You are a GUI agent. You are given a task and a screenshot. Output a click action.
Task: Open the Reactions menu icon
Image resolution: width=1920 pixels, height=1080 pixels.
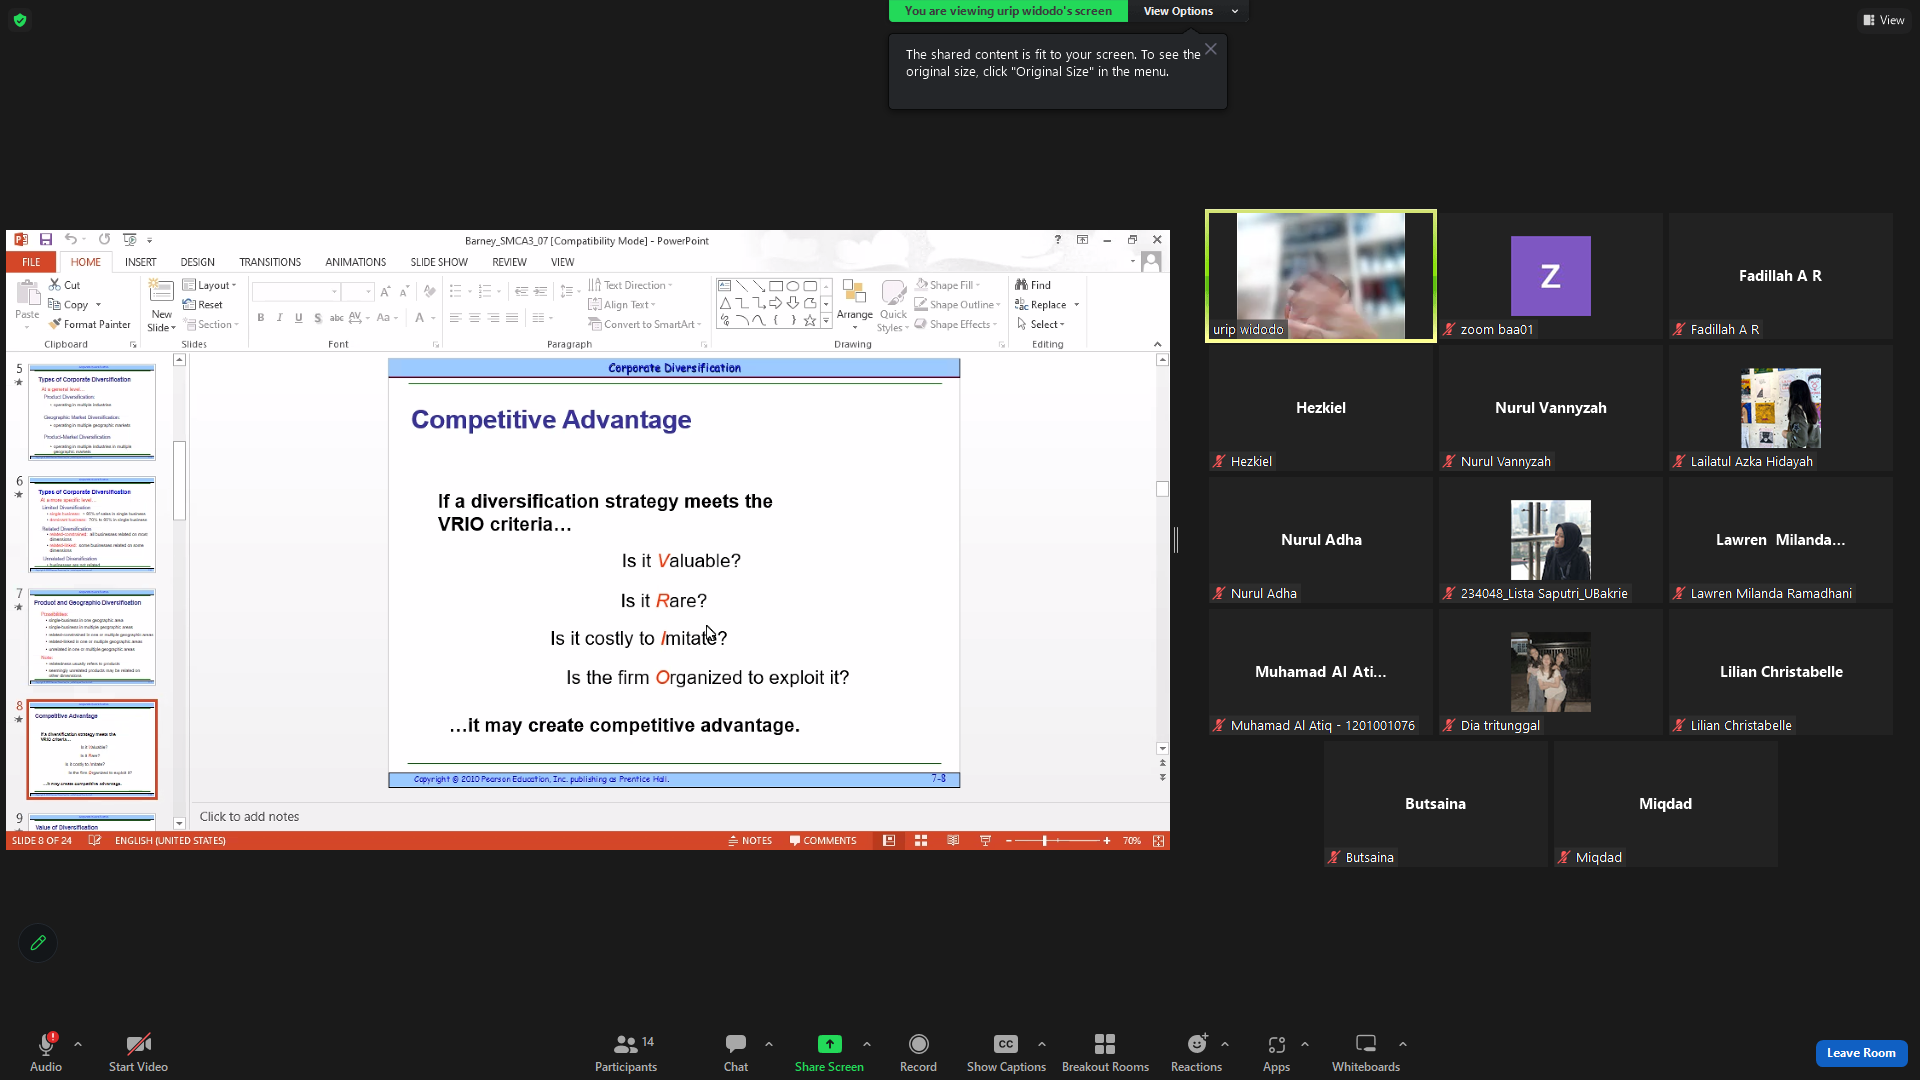coord(1196,1044)
